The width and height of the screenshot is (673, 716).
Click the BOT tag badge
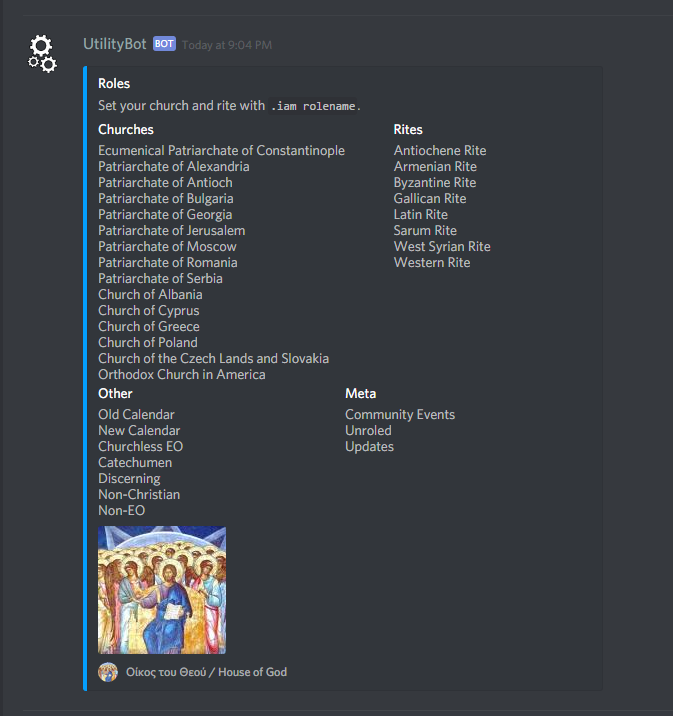click(x=164, y=44)
